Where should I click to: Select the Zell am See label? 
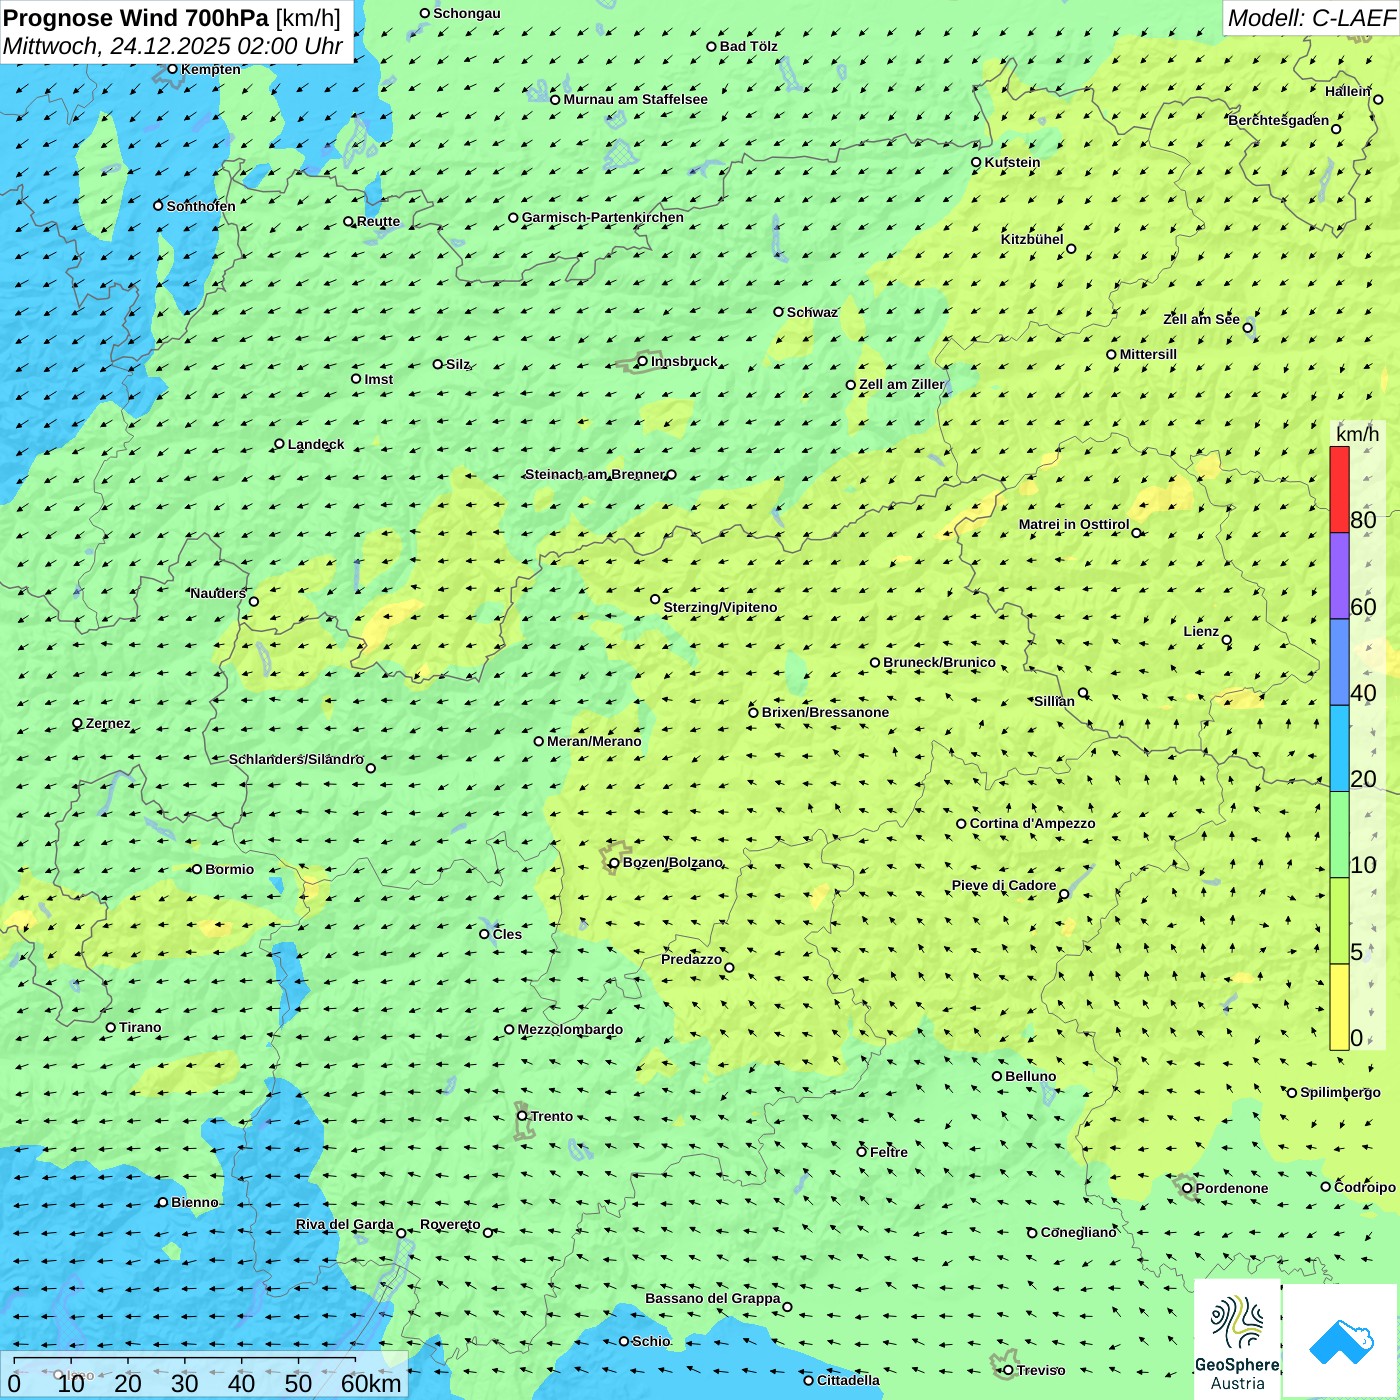[x=1201, y=319]
